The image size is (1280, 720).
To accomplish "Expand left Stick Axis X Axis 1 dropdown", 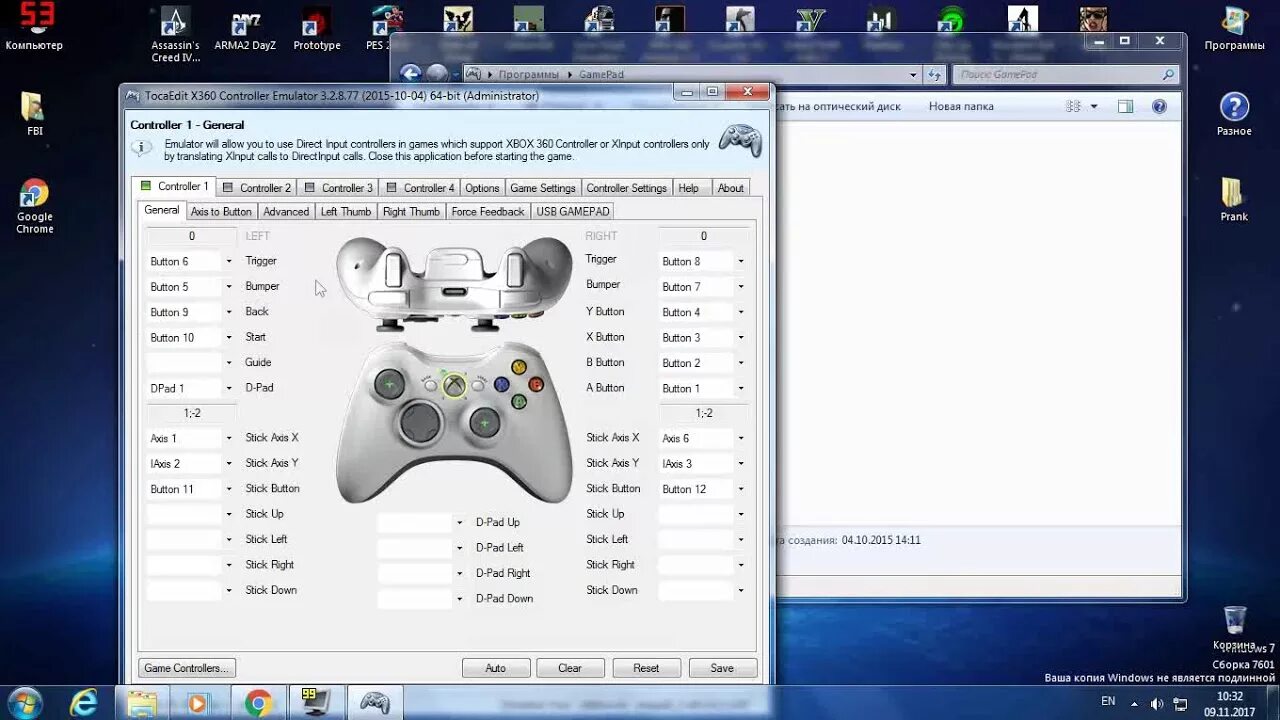I will [229, 438].
